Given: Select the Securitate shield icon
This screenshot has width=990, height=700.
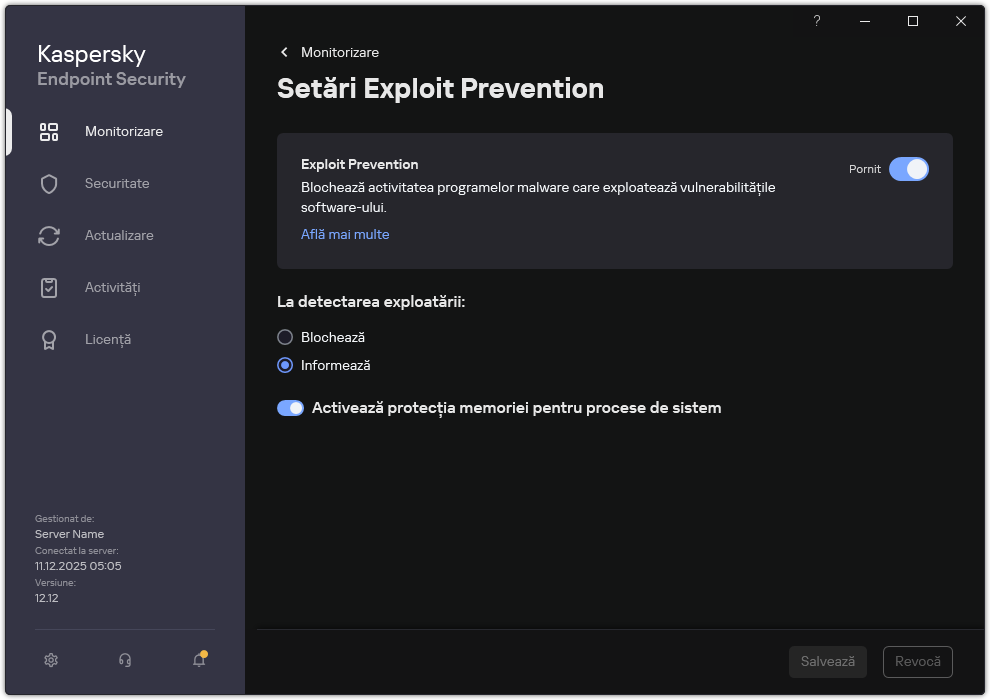Looking at the screenshot, I should (x=49, y=183).
